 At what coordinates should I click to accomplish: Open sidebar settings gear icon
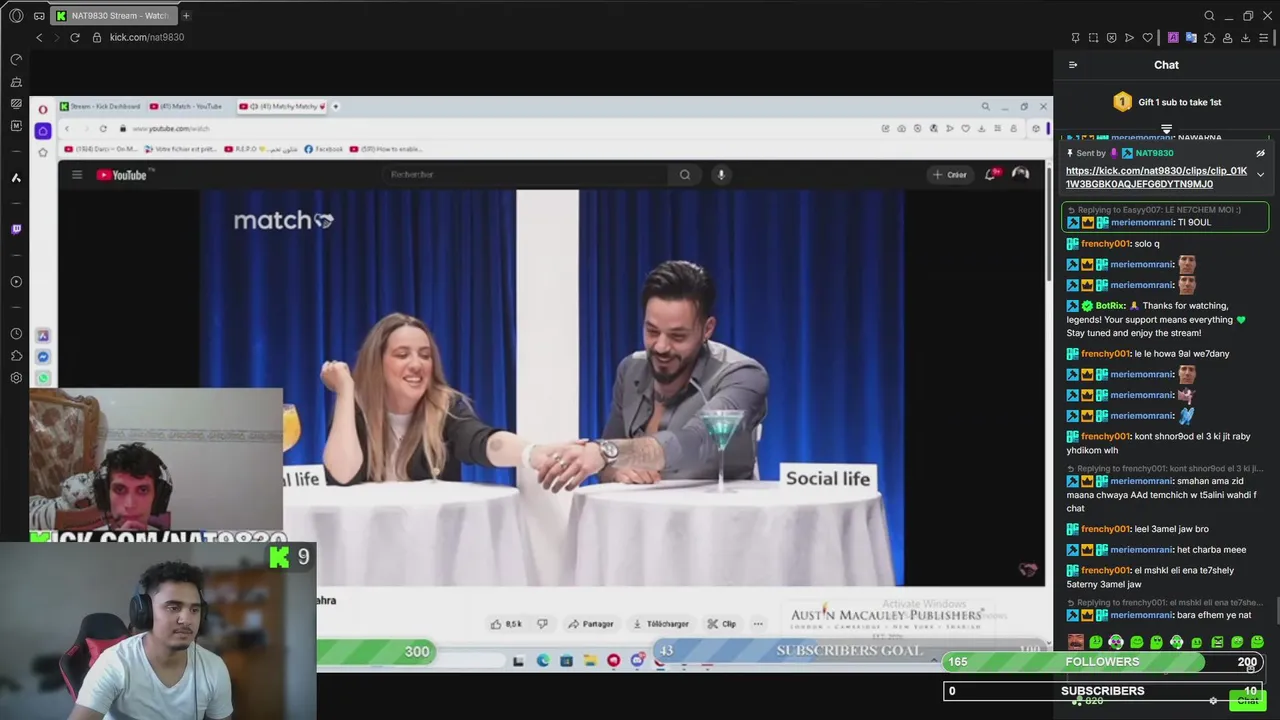(x=16, y=378)
